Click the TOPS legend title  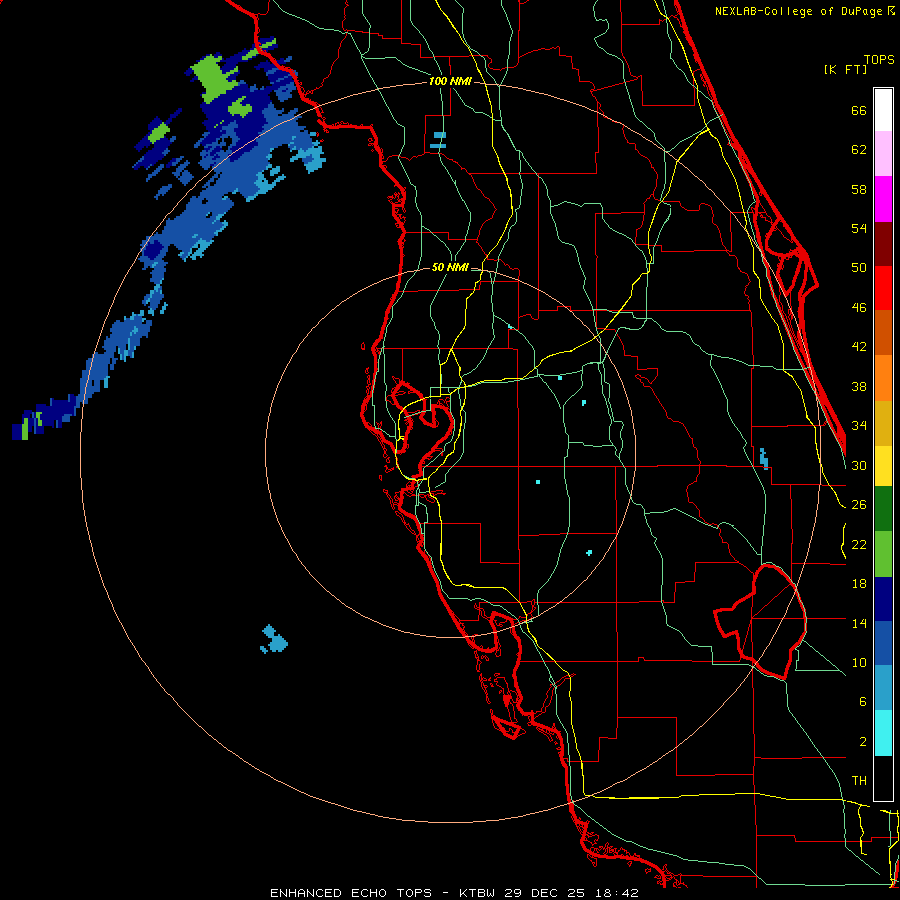click(x=879, y=59)
